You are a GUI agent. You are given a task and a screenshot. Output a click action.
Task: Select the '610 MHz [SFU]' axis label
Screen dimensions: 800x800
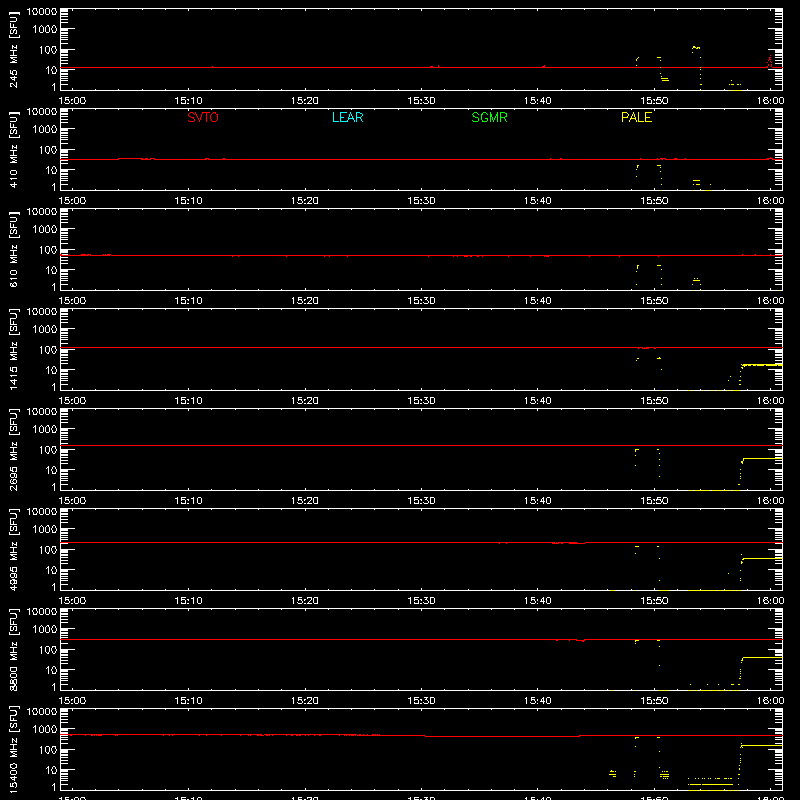coord(13,249)
